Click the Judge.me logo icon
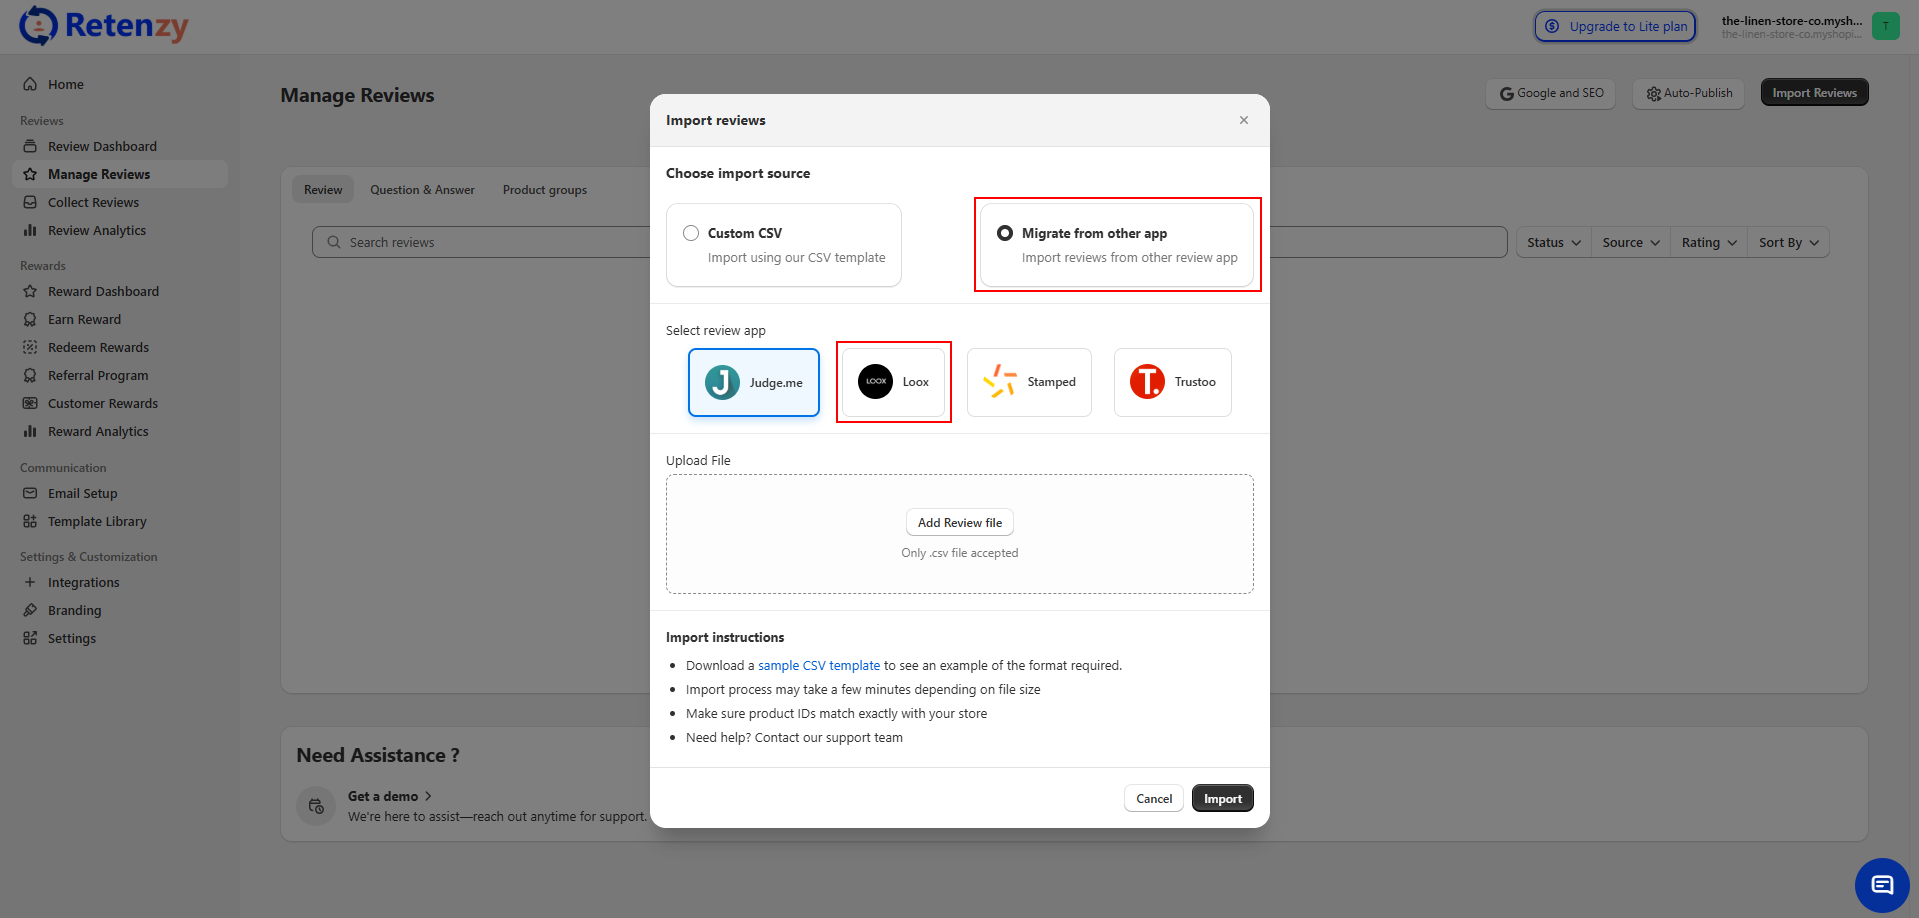Screen dimensions: 1919x918 722,382
